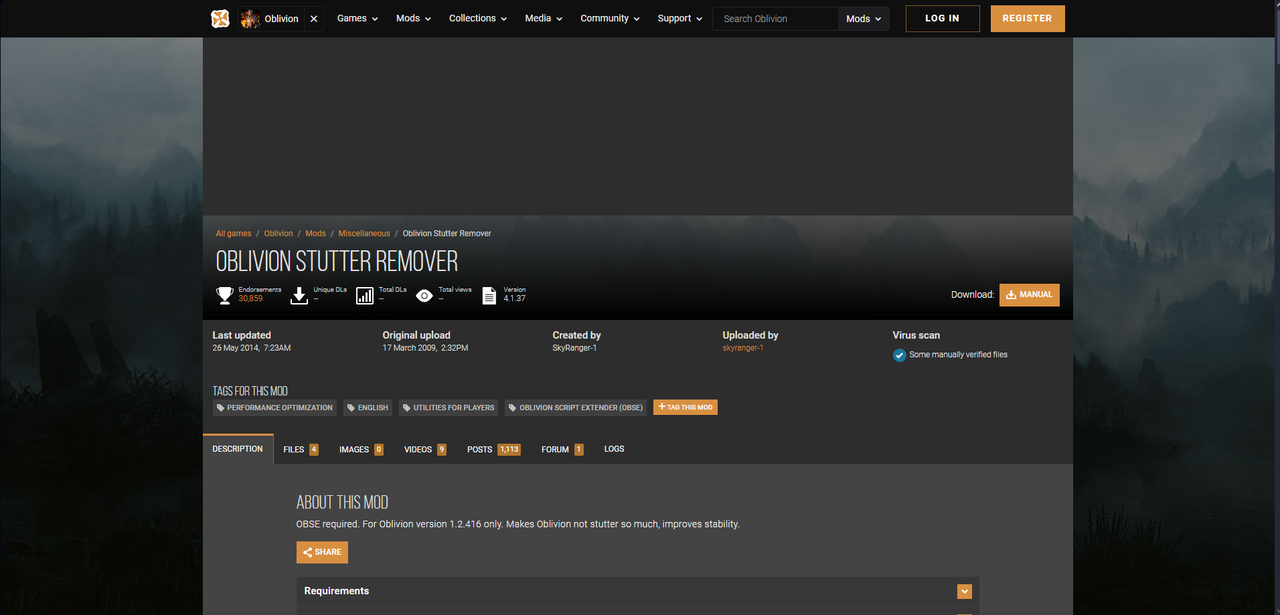
Task: Switch to the LOGS tab
Action: coord(614,449)
